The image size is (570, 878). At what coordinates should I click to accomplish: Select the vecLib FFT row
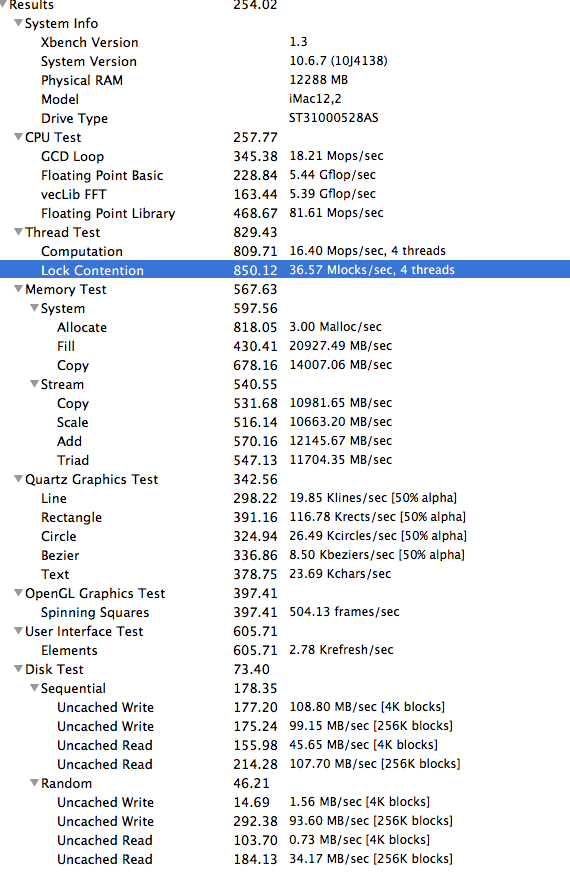(285, 194)
